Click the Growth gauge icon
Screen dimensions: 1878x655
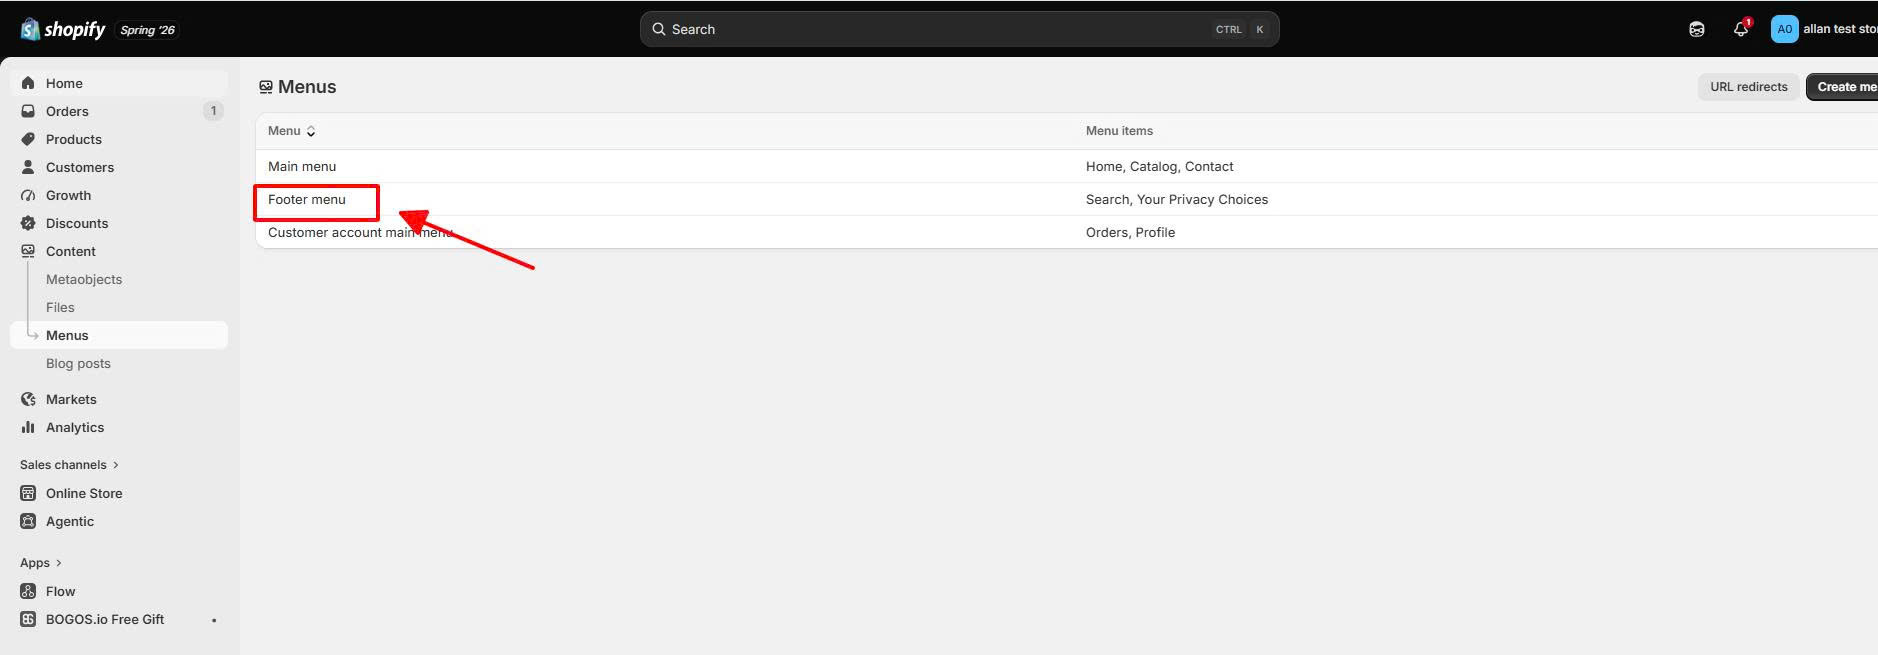tap(28, 195)
